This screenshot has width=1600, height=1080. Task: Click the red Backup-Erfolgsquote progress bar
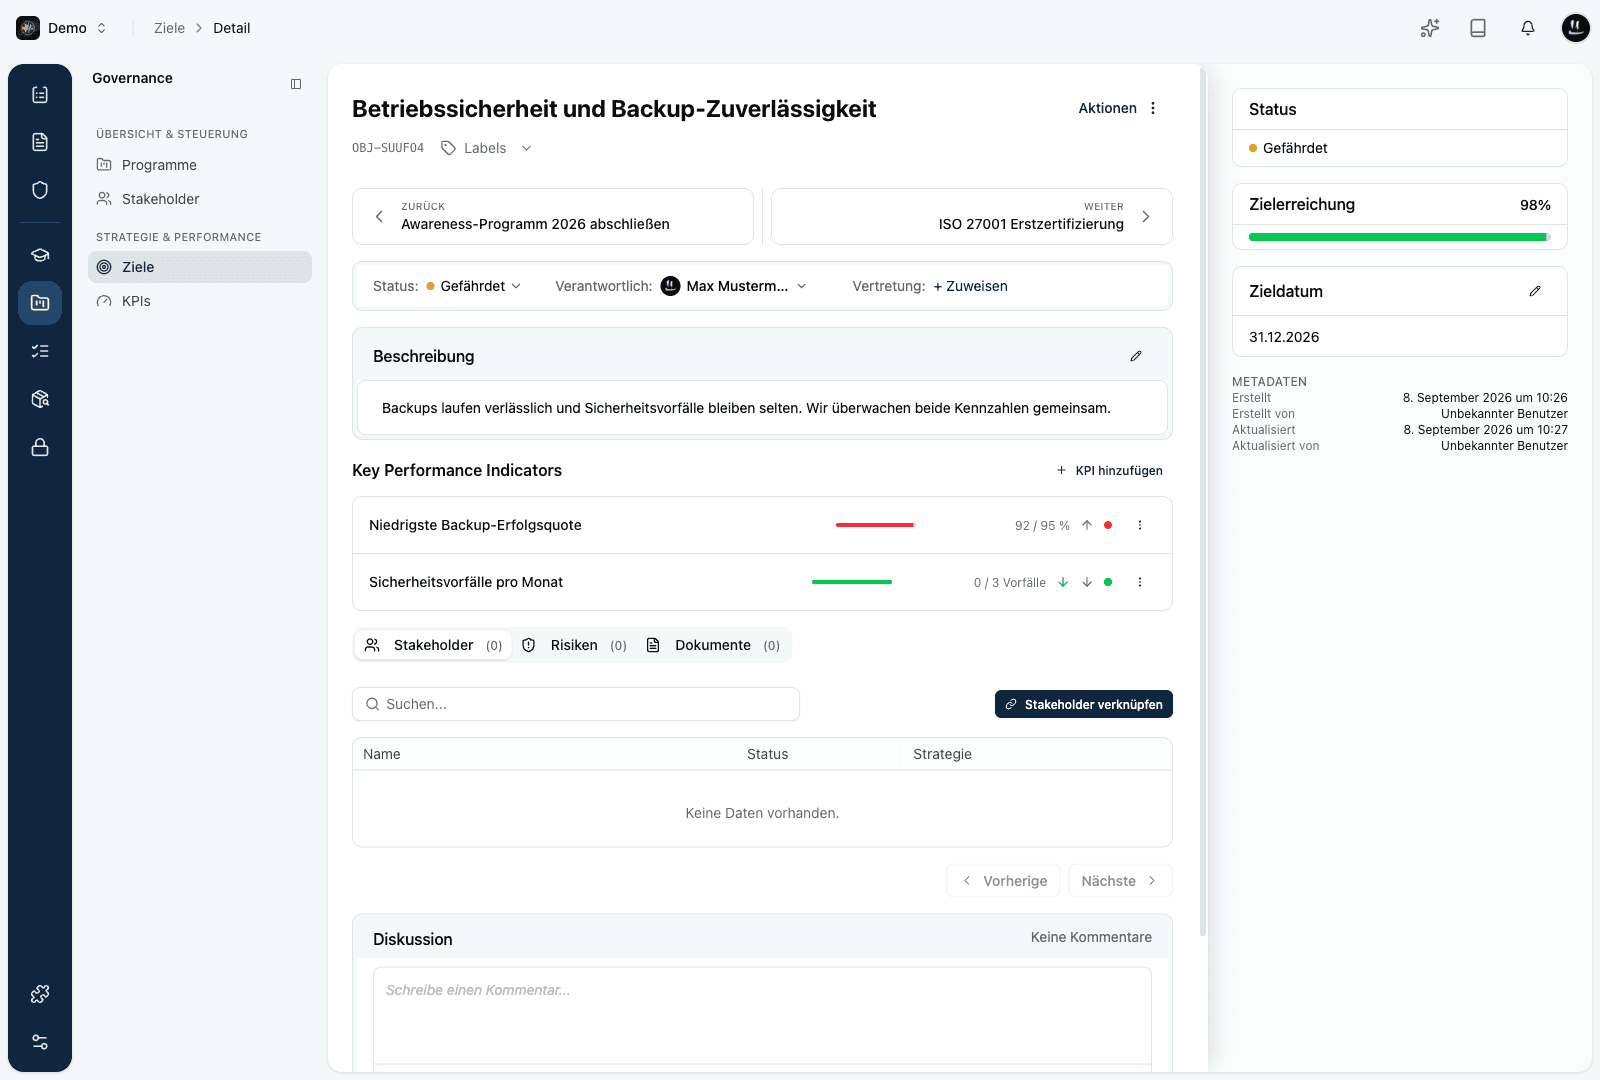875,525
